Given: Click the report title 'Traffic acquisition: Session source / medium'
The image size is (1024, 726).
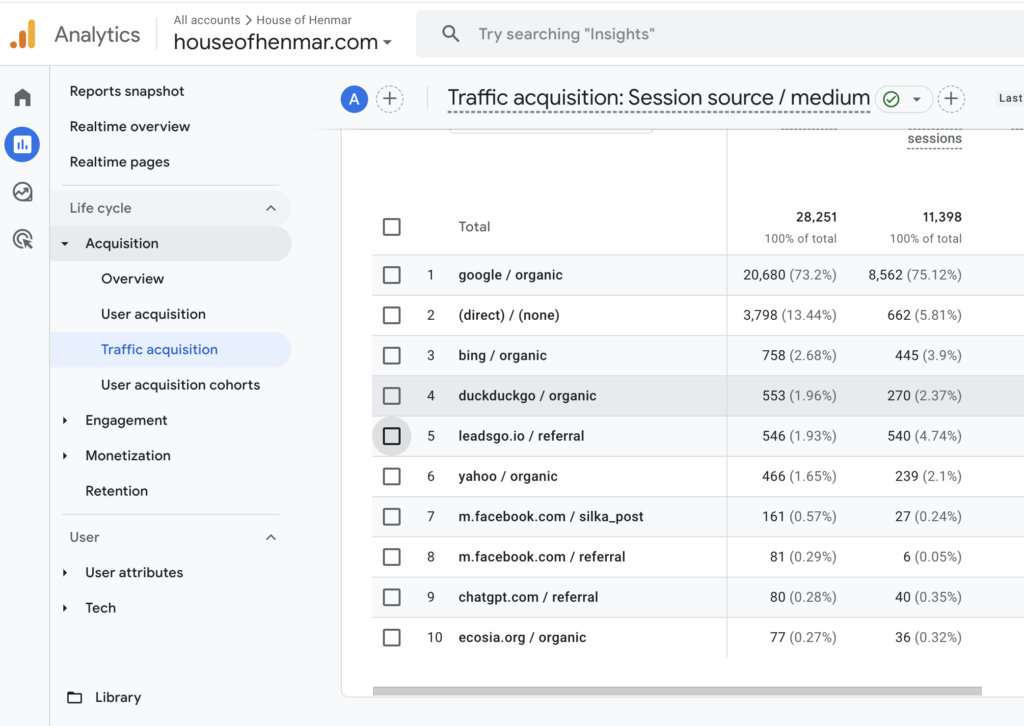Looking at the screenshot, I should point(658,98).
